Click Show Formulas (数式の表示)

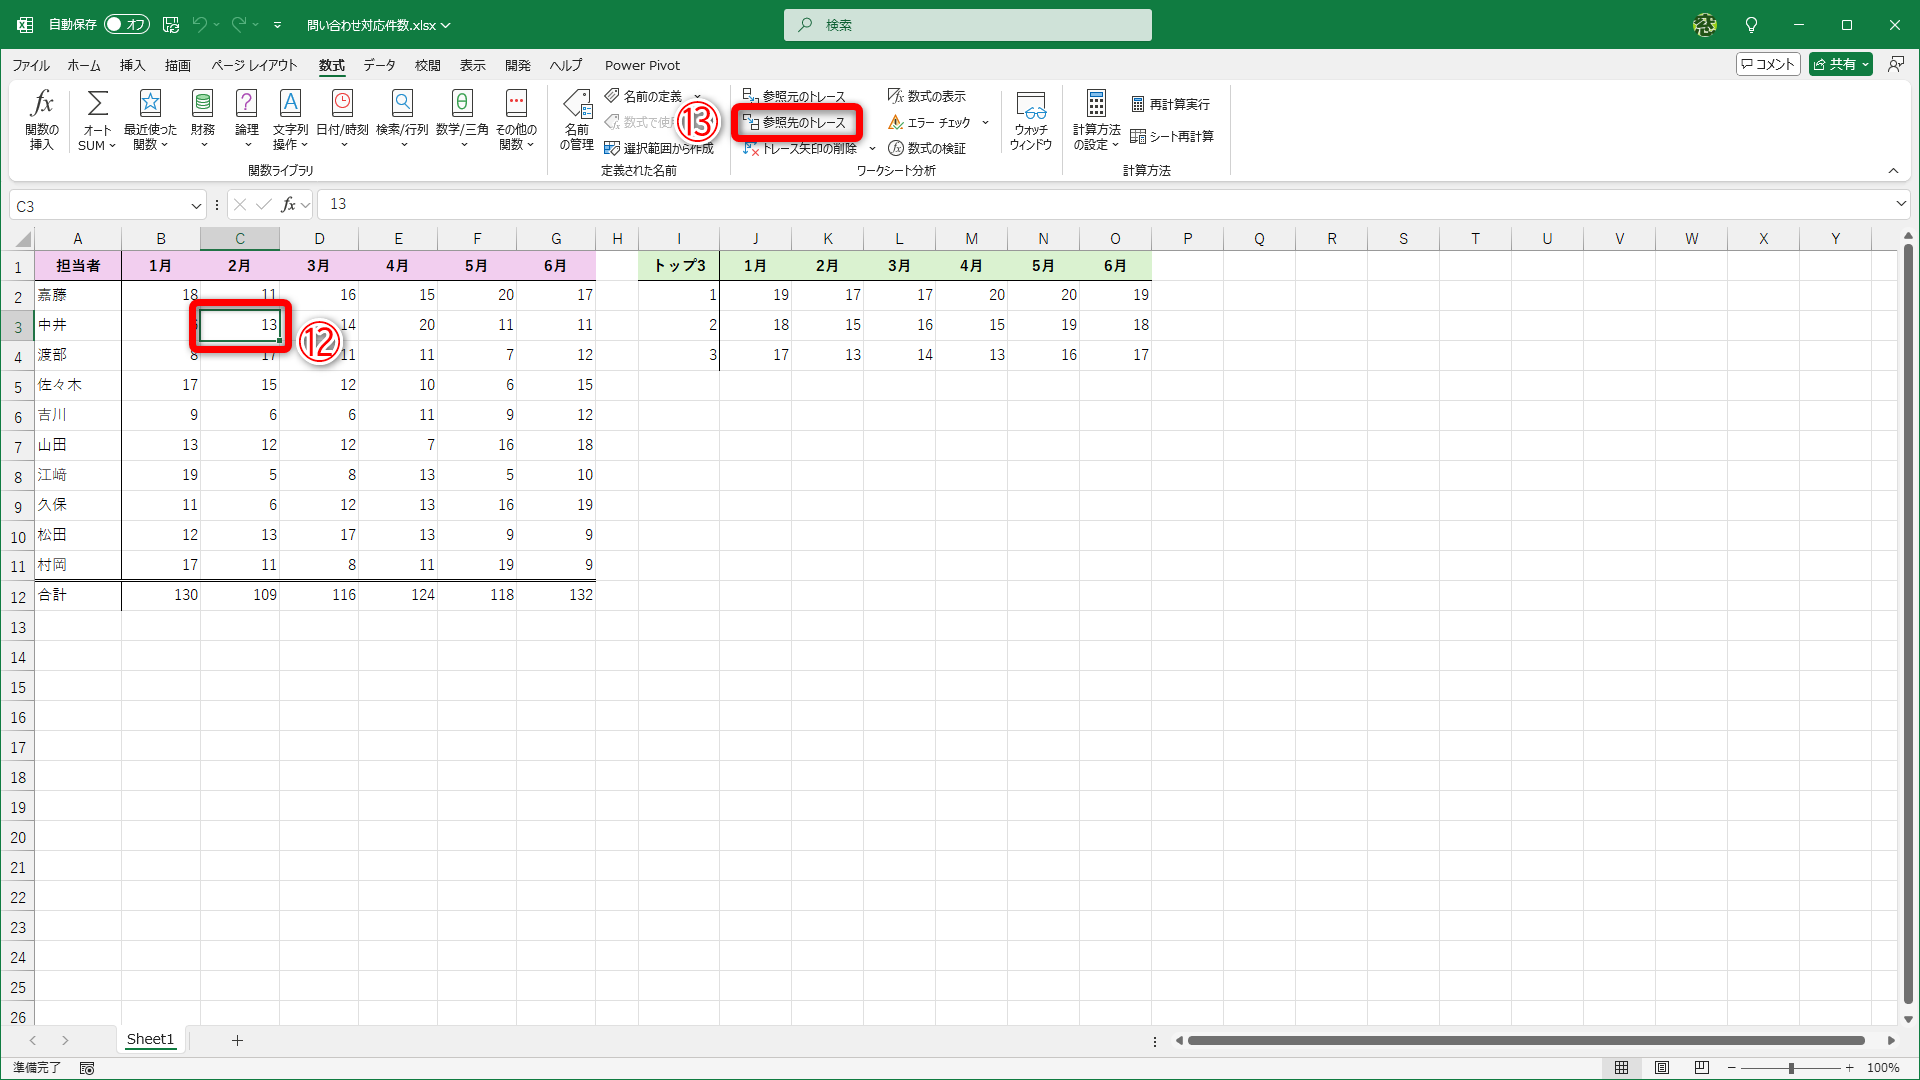pos(926,96)
